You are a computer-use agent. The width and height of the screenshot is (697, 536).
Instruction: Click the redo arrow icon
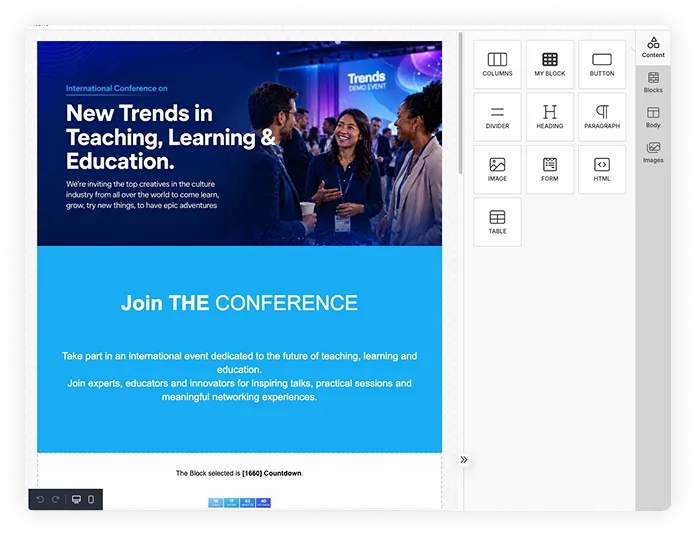(x=56, y=500)
